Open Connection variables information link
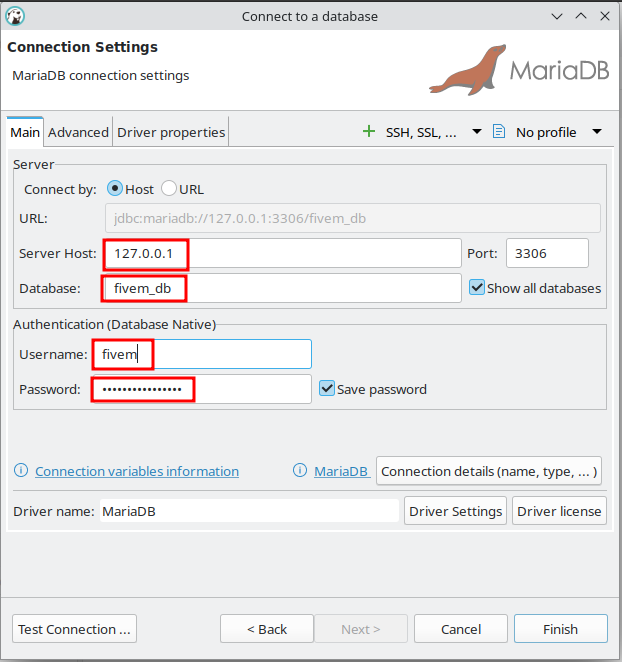Image resolution: width=622 pixels, height=662 pixels. pos(137,471)
